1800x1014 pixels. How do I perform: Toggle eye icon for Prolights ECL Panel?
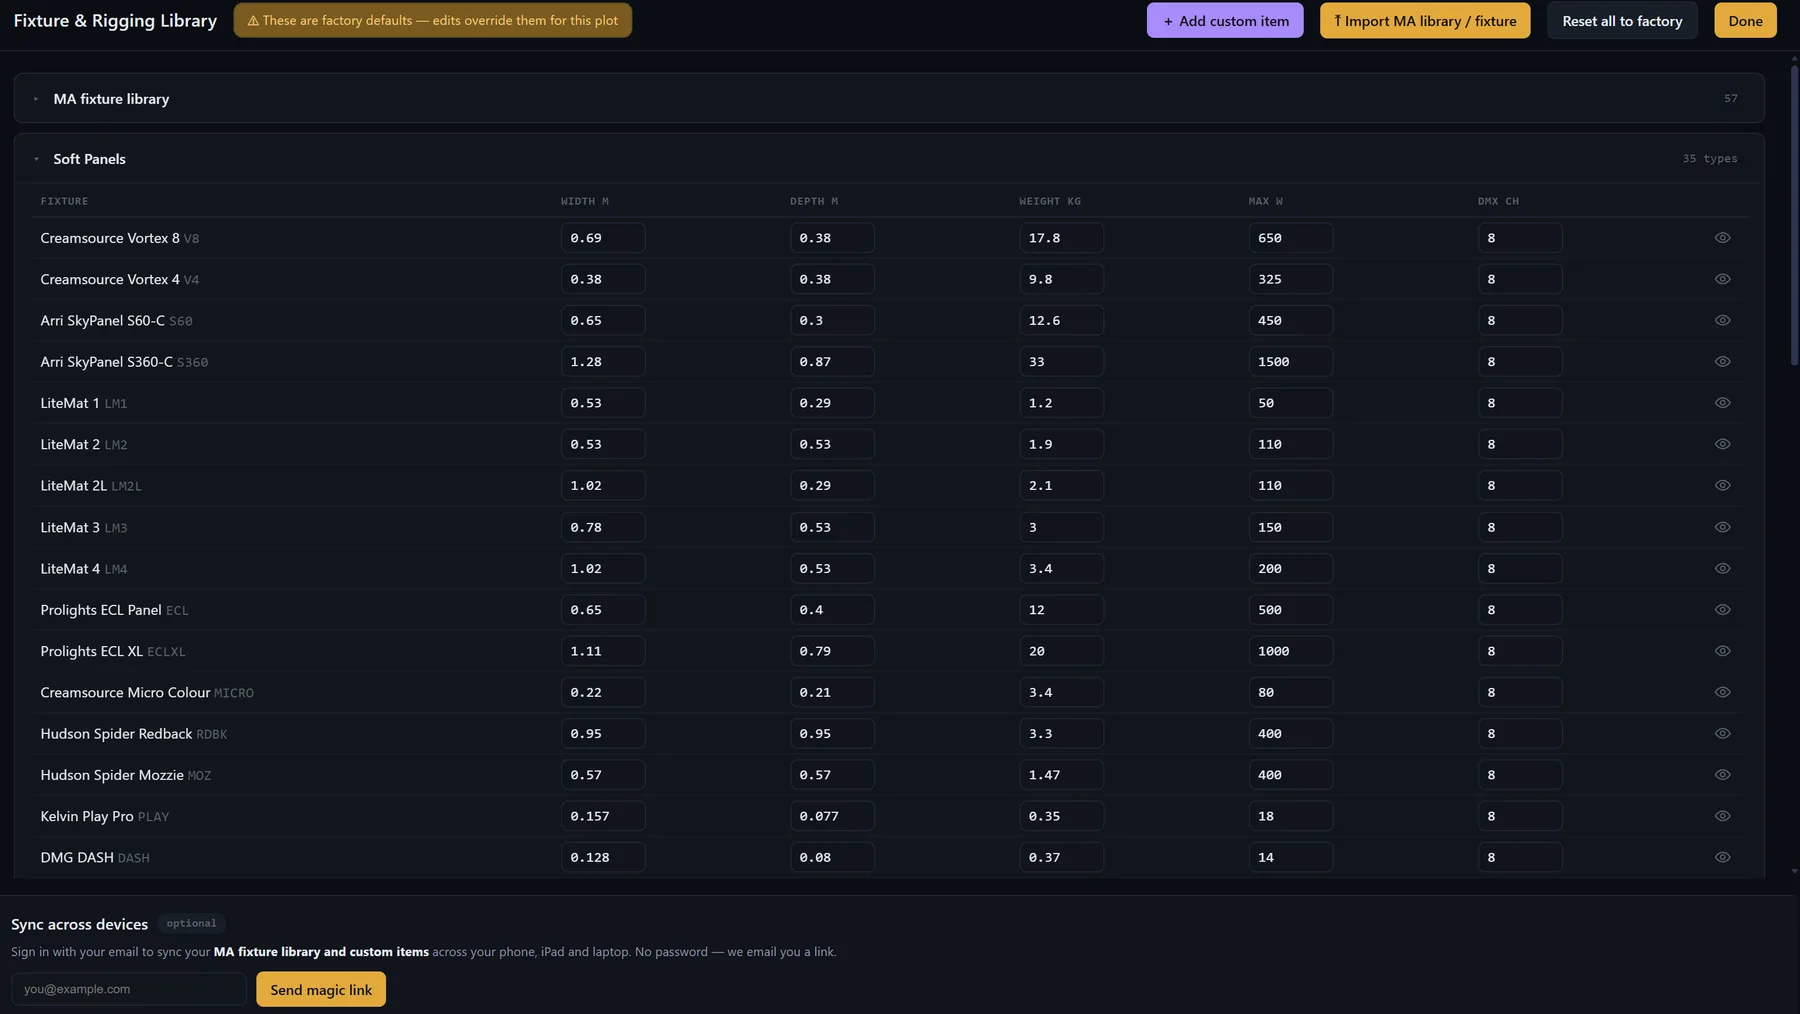1722,609
